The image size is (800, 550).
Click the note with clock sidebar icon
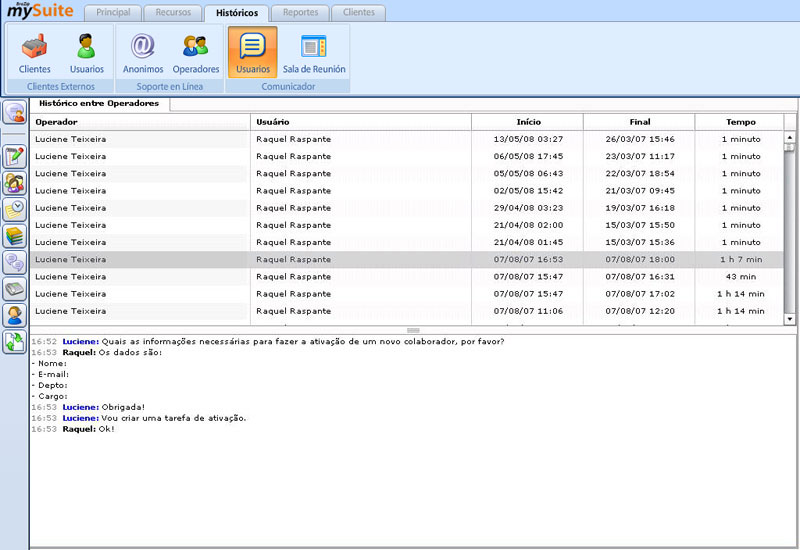tap(15, 209)
